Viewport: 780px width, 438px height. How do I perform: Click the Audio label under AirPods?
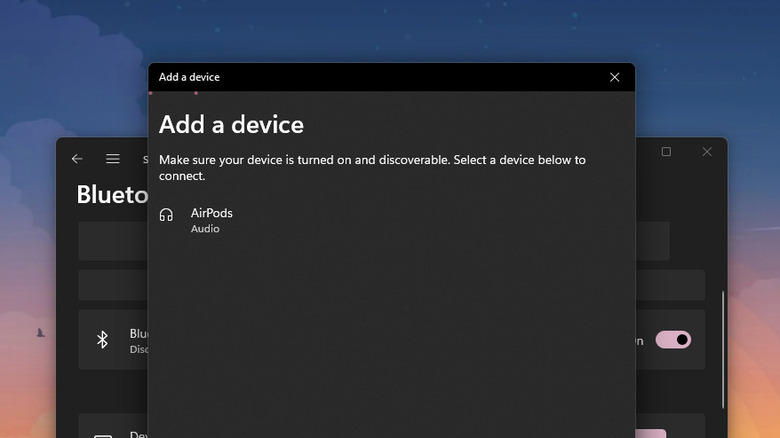pos(205,229)
